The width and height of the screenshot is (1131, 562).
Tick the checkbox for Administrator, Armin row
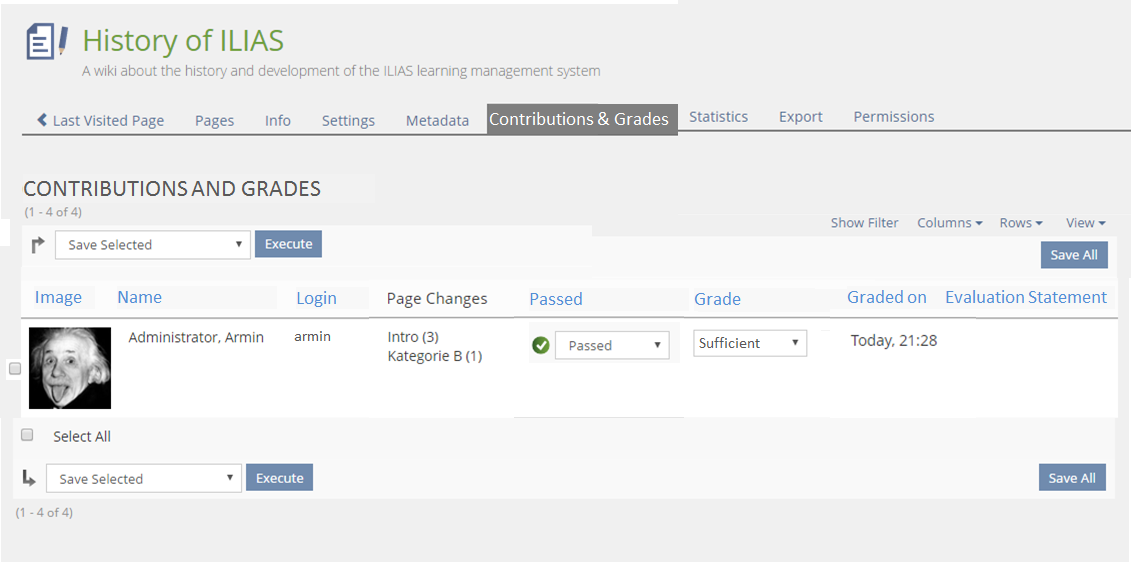pos(15,369)
